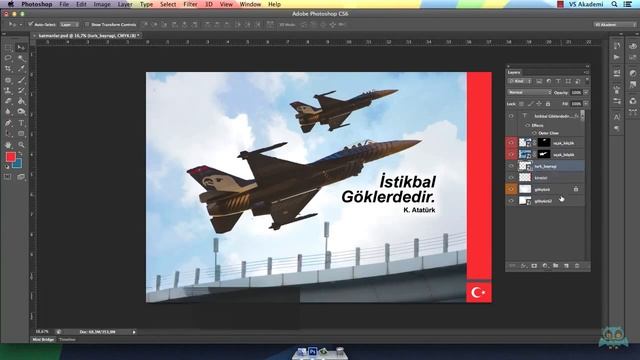Click the new adjustment layer icon

tap(544, 266)
